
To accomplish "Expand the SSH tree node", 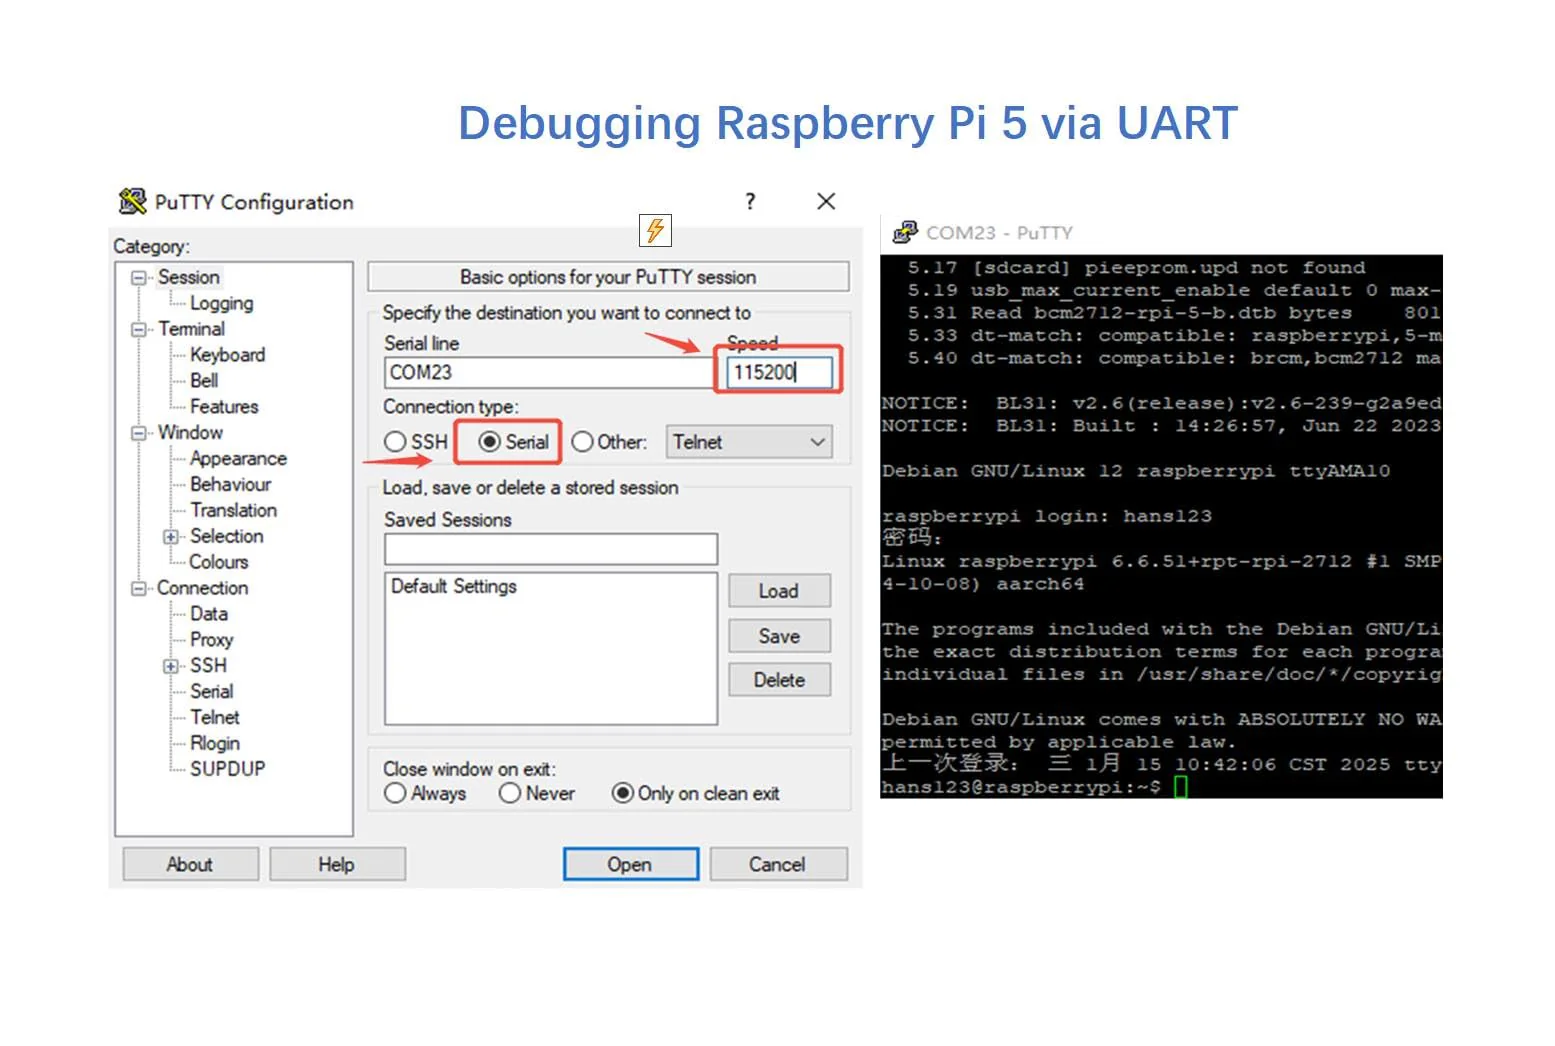I will [x=171, y=666].
